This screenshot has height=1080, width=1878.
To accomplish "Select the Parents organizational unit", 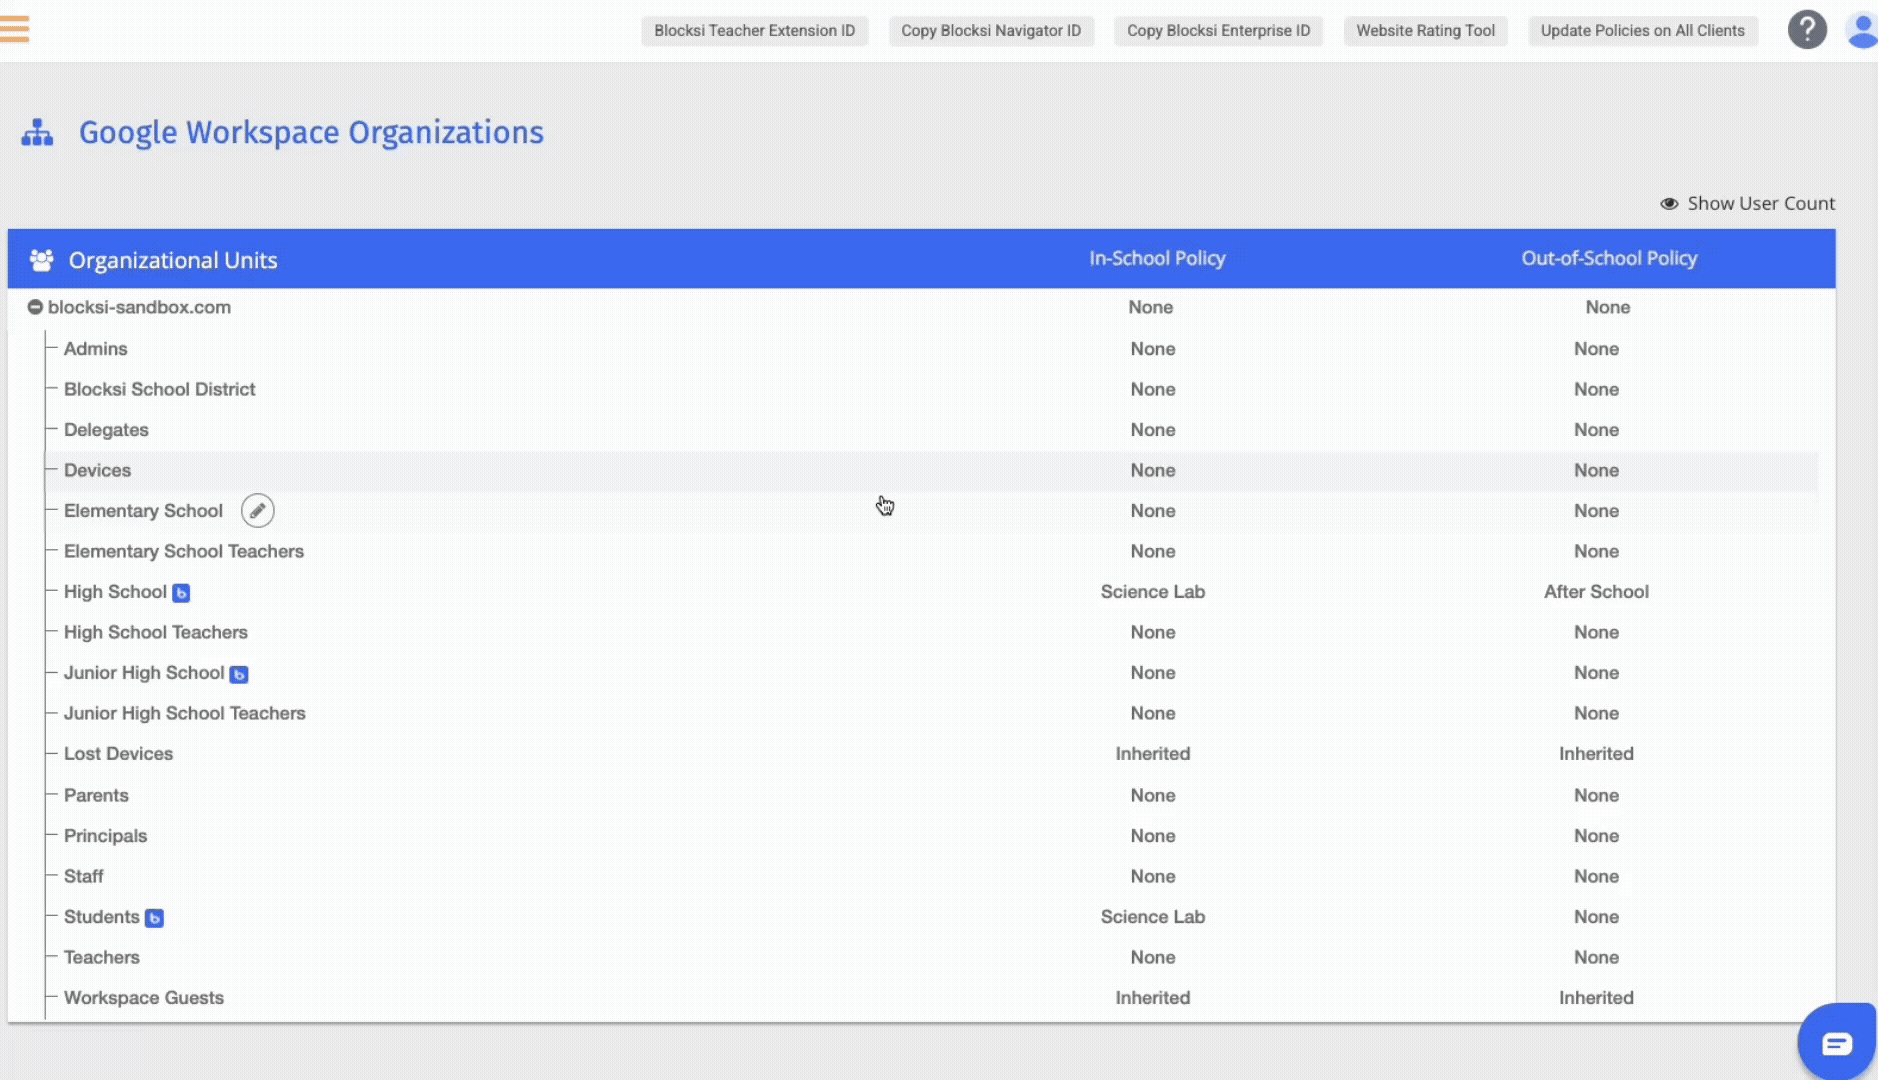I will [x=96, y=795].
